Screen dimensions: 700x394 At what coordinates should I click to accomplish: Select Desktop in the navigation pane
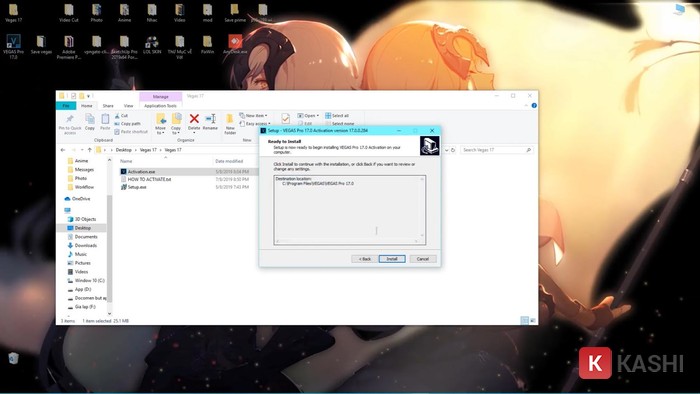pos(83,228)
